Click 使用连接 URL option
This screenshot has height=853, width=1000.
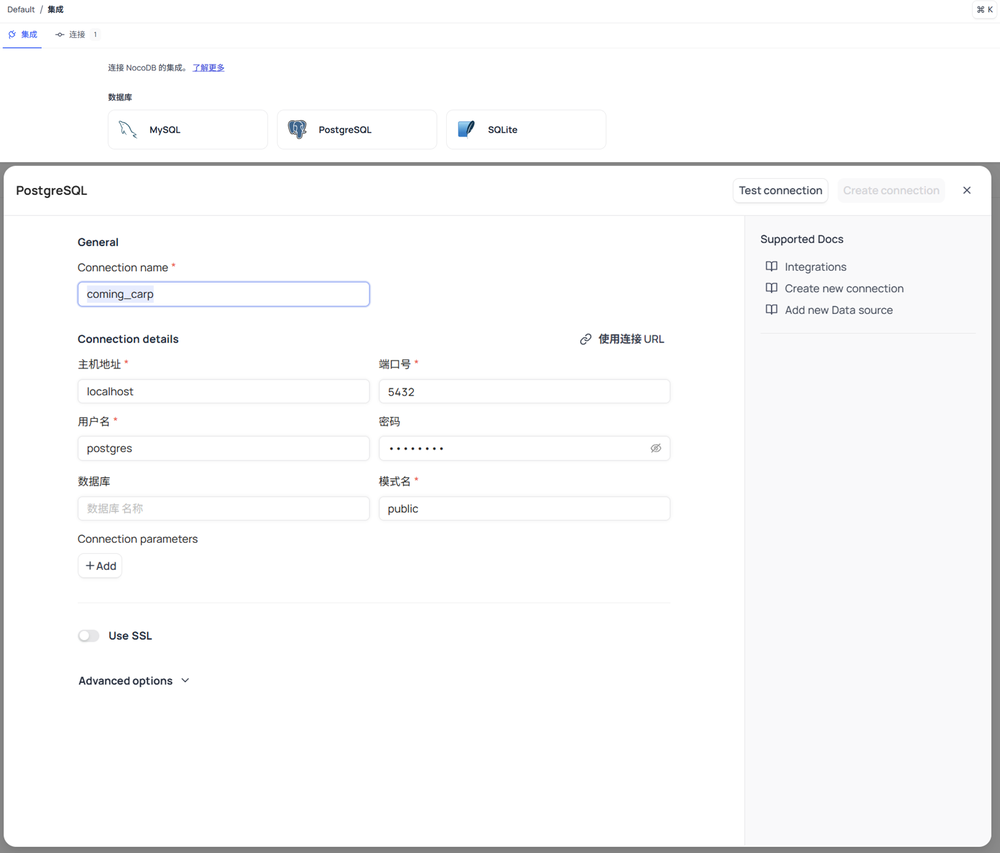pos(622,339)
